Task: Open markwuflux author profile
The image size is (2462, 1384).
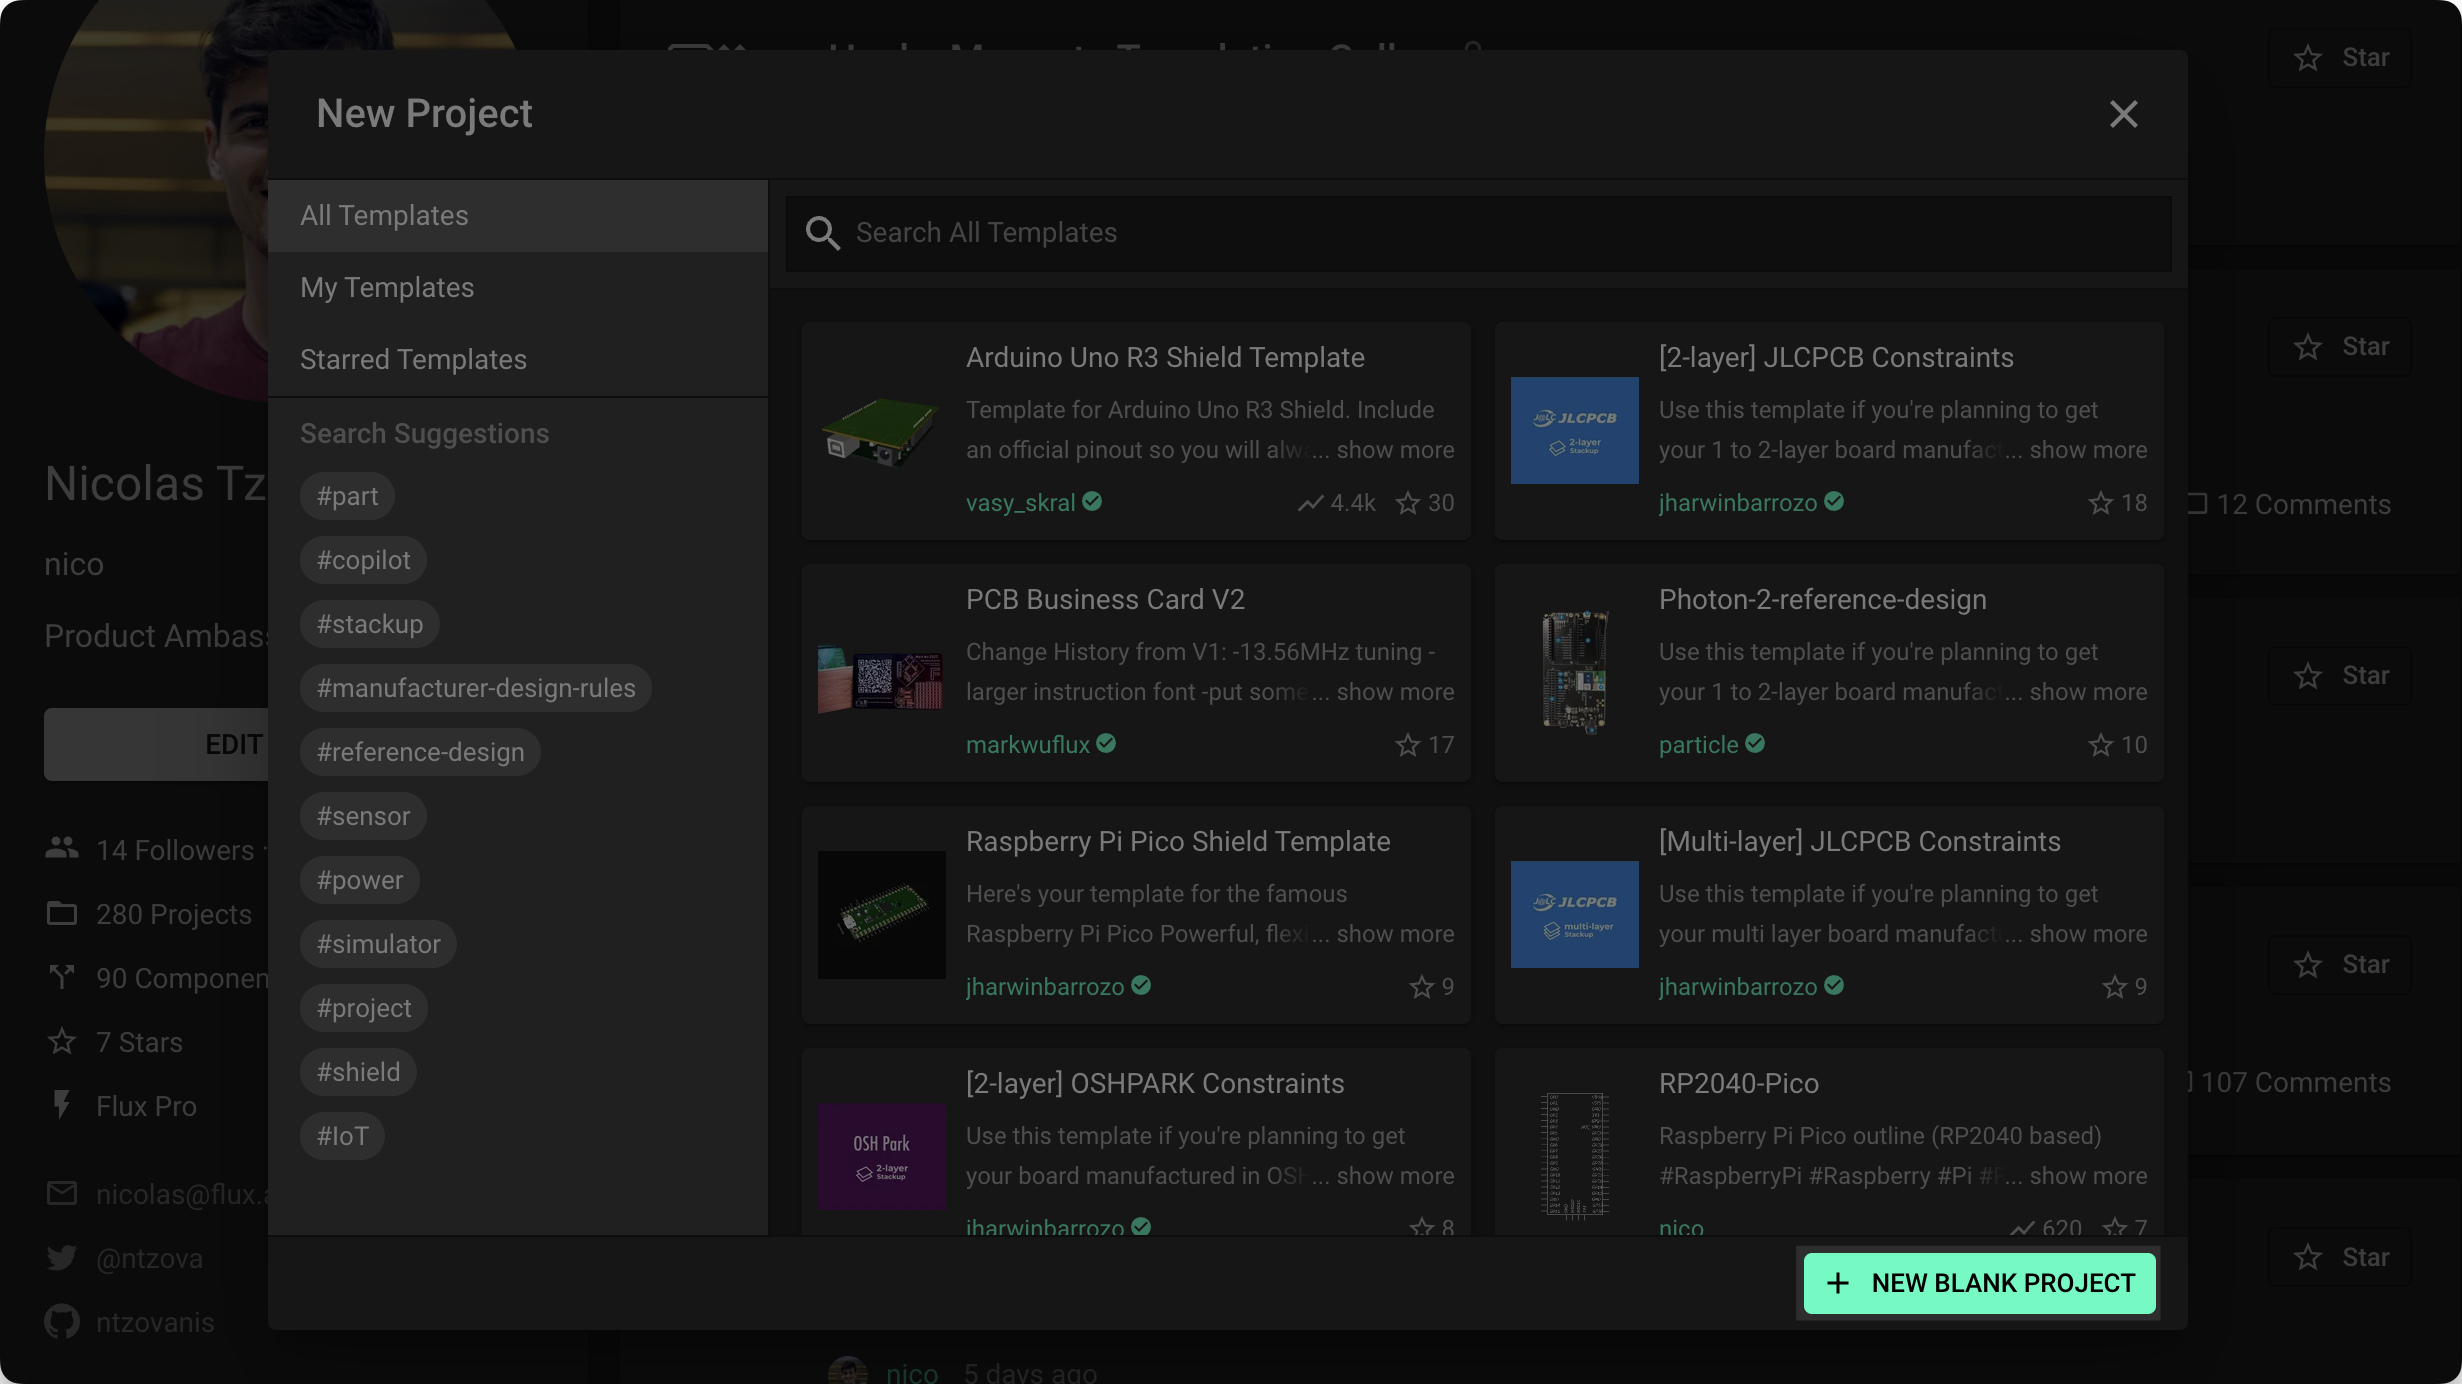Action: [1027, 745]
